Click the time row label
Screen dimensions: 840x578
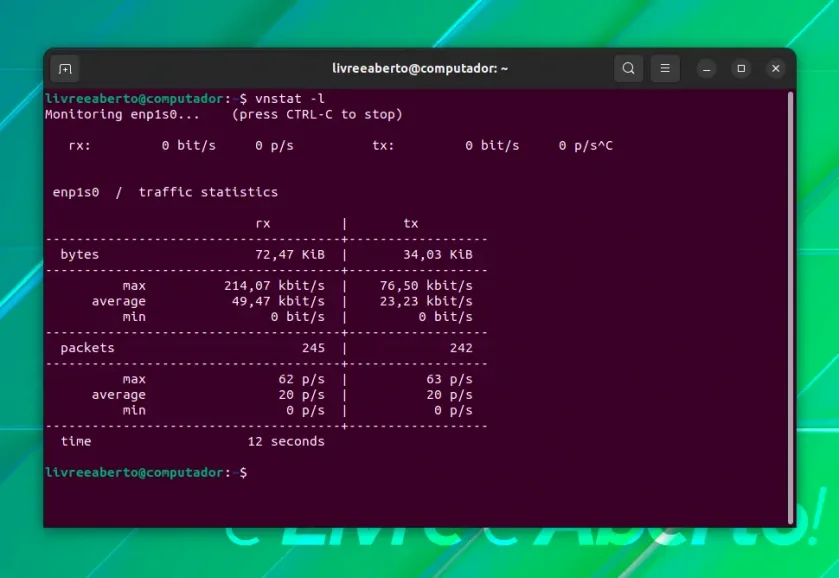[76, 441]
